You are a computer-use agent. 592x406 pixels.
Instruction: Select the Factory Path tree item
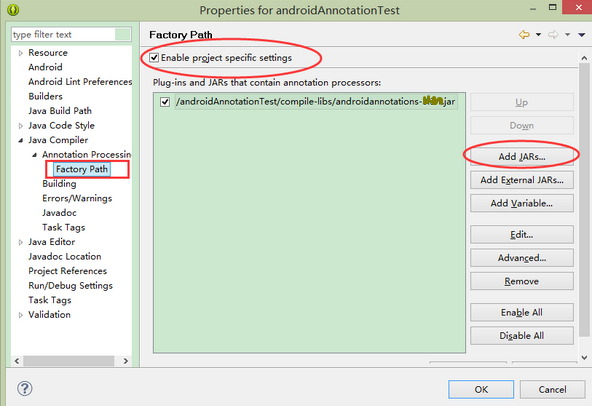(x=82, y=169)
